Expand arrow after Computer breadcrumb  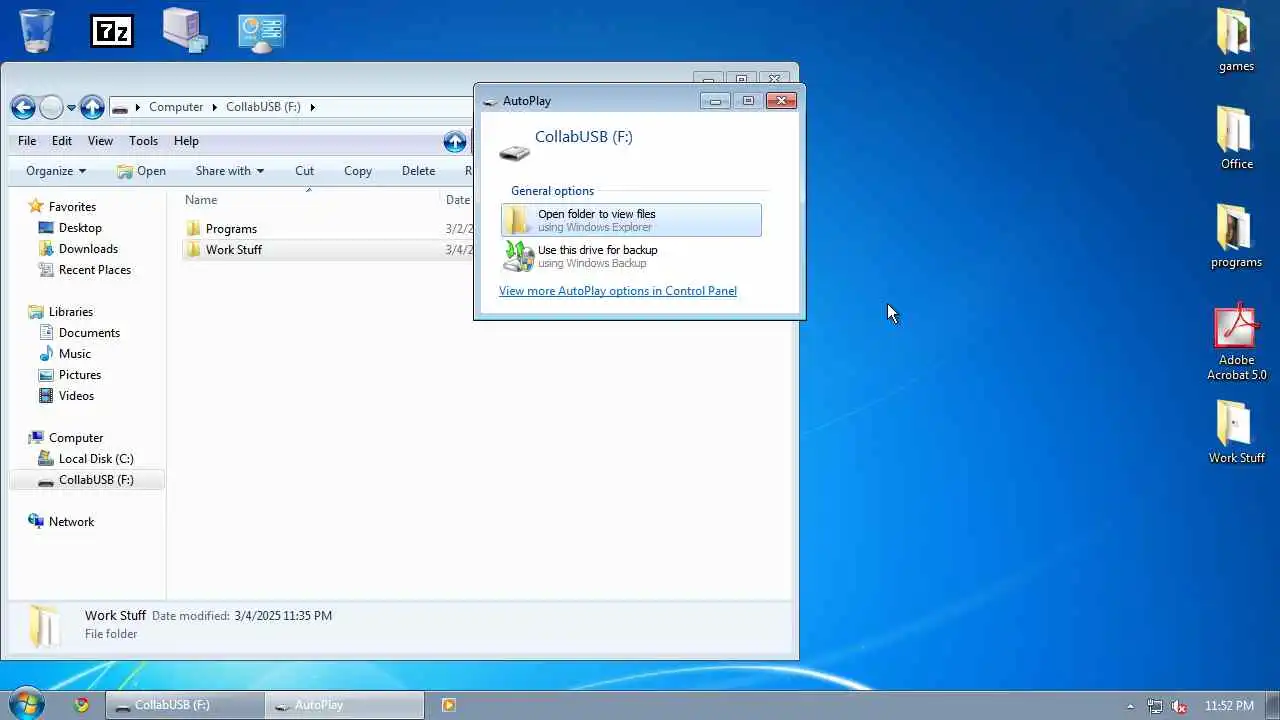214,107
